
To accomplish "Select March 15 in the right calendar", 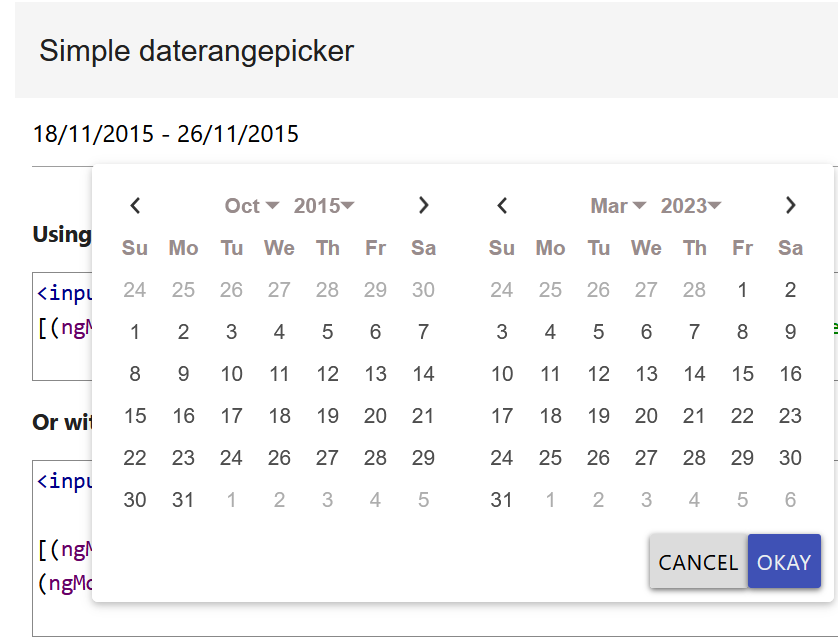I will 742,373.
